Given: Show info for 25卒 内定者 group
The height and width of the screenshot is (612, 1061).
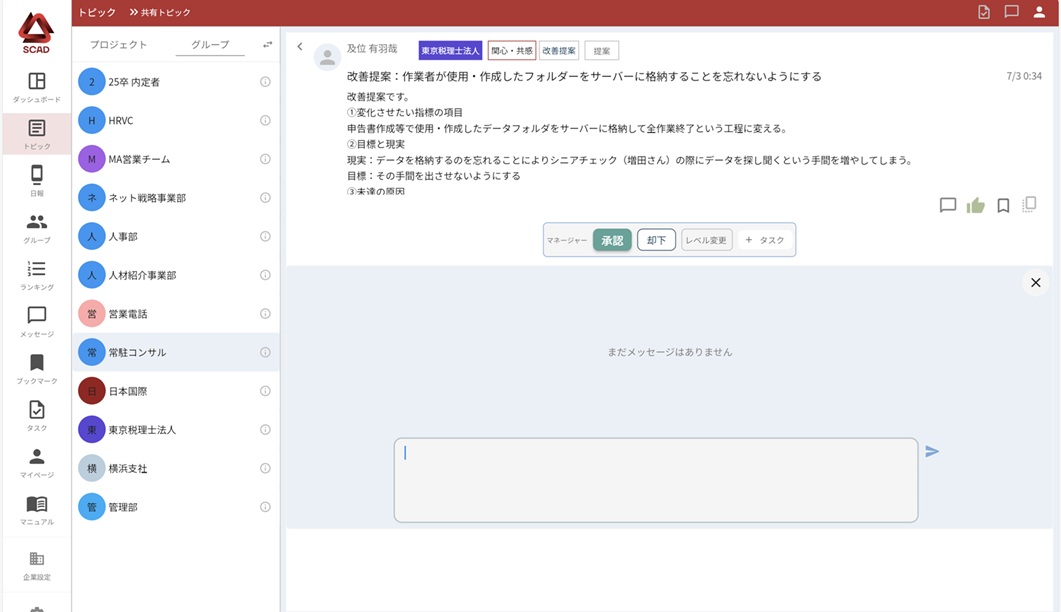Looking at the screenshot, I should (x=265, y=82).
